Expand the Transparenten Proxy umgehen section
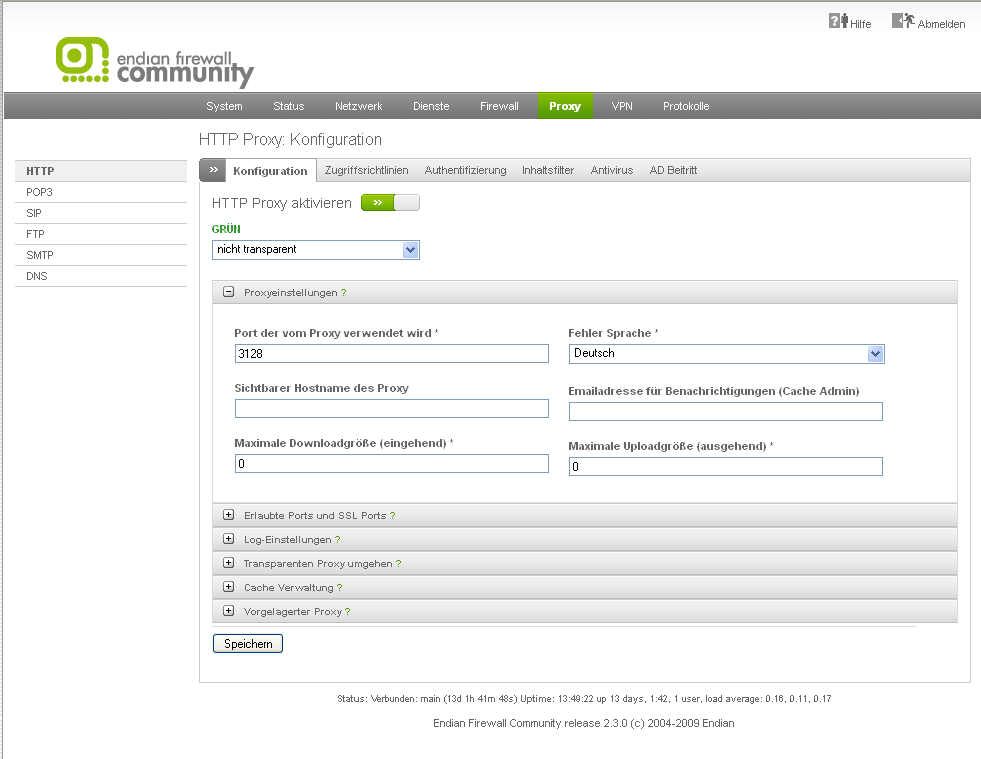 (x=228, y=564)
